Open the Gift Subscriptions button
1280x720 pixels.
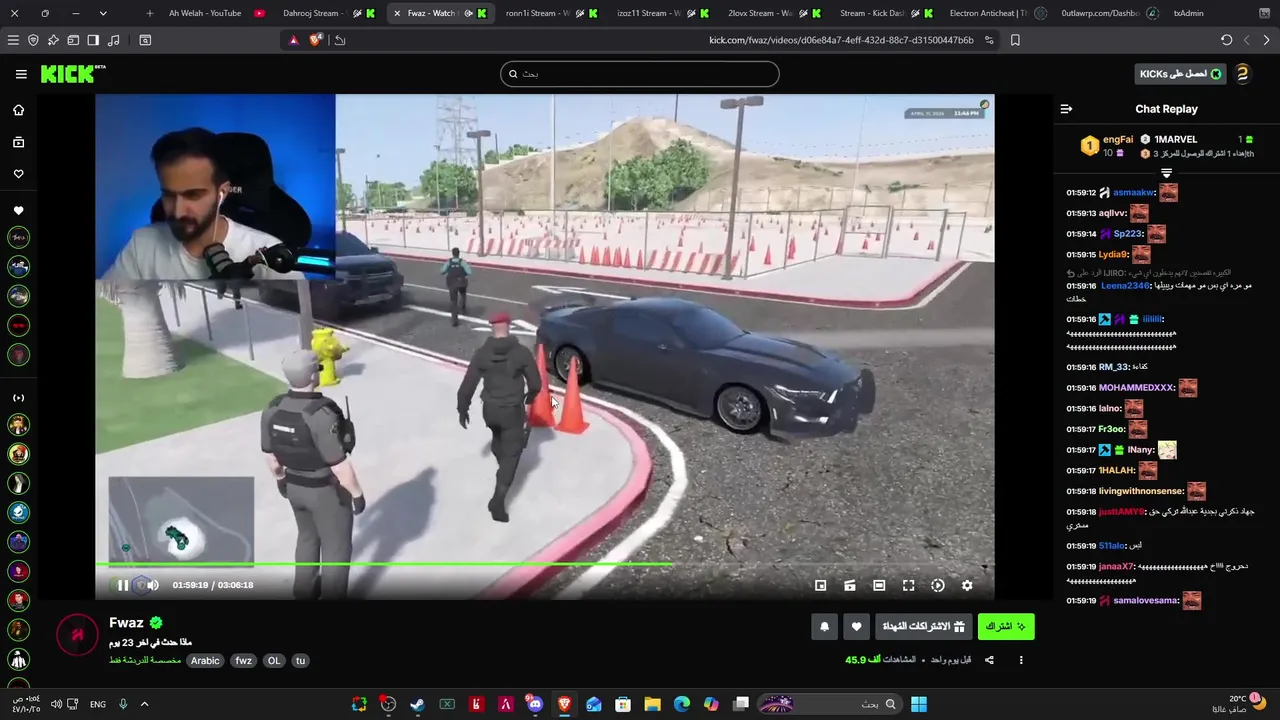coord(924,626)
